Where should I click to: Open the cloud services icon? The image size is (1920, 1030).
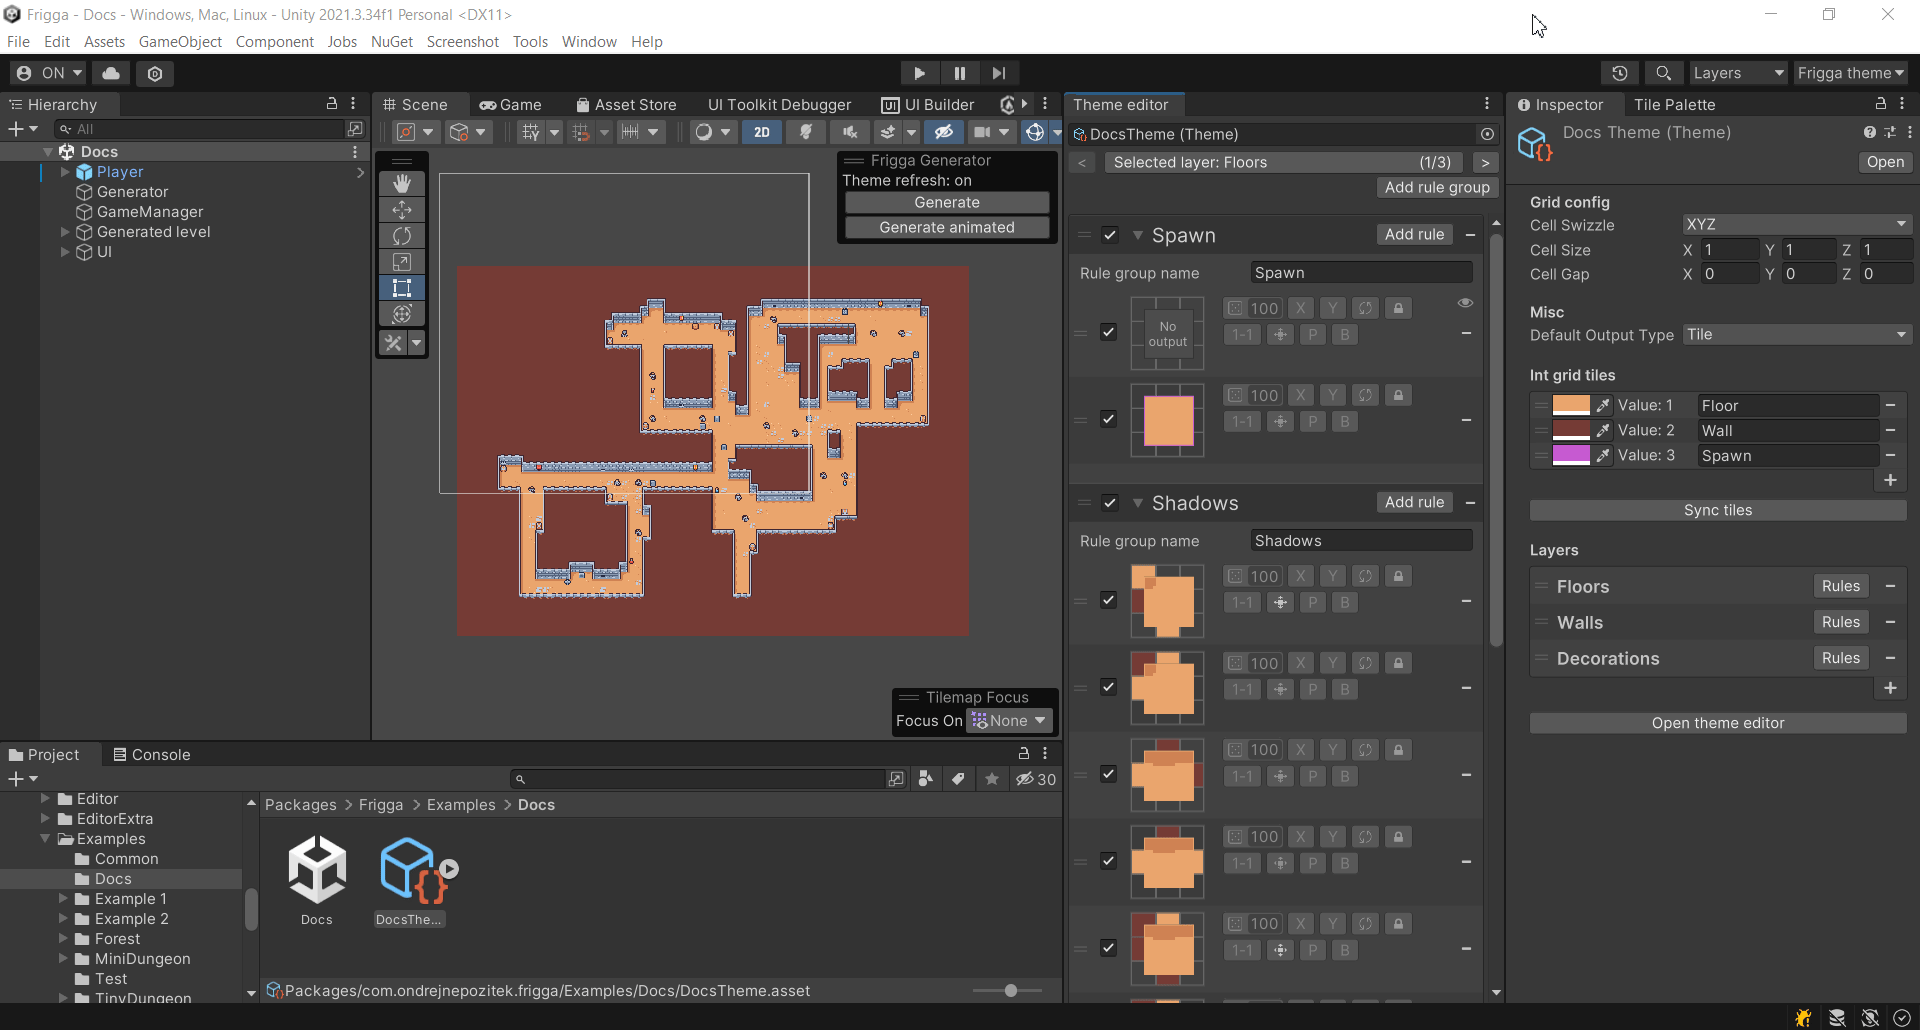111,73
